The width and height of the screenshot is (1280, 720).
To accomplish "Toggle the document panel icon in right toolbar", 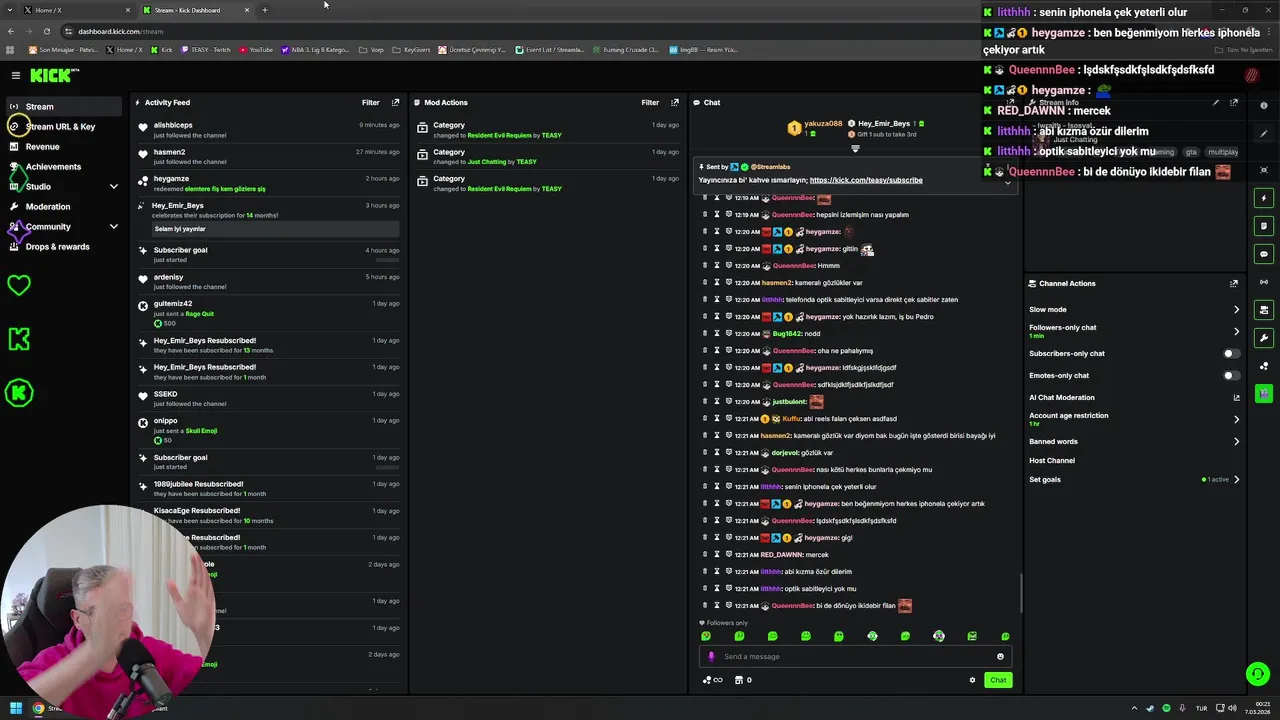I will (x=1264, y=226).
